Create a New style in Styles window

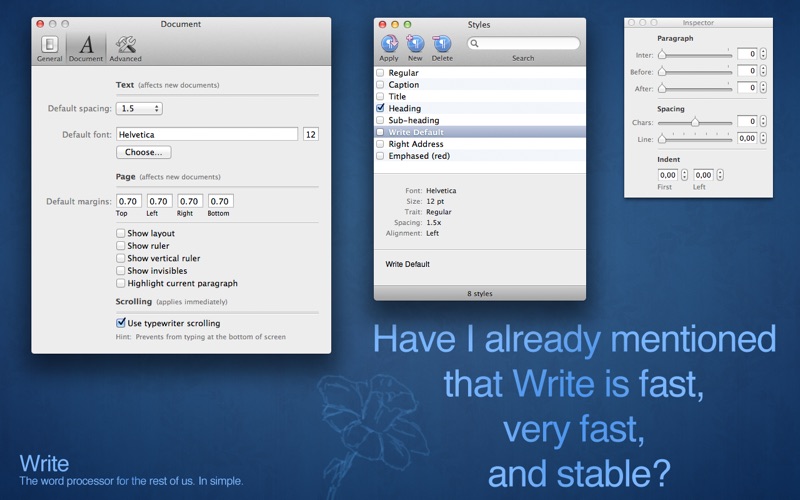point(415,48)
